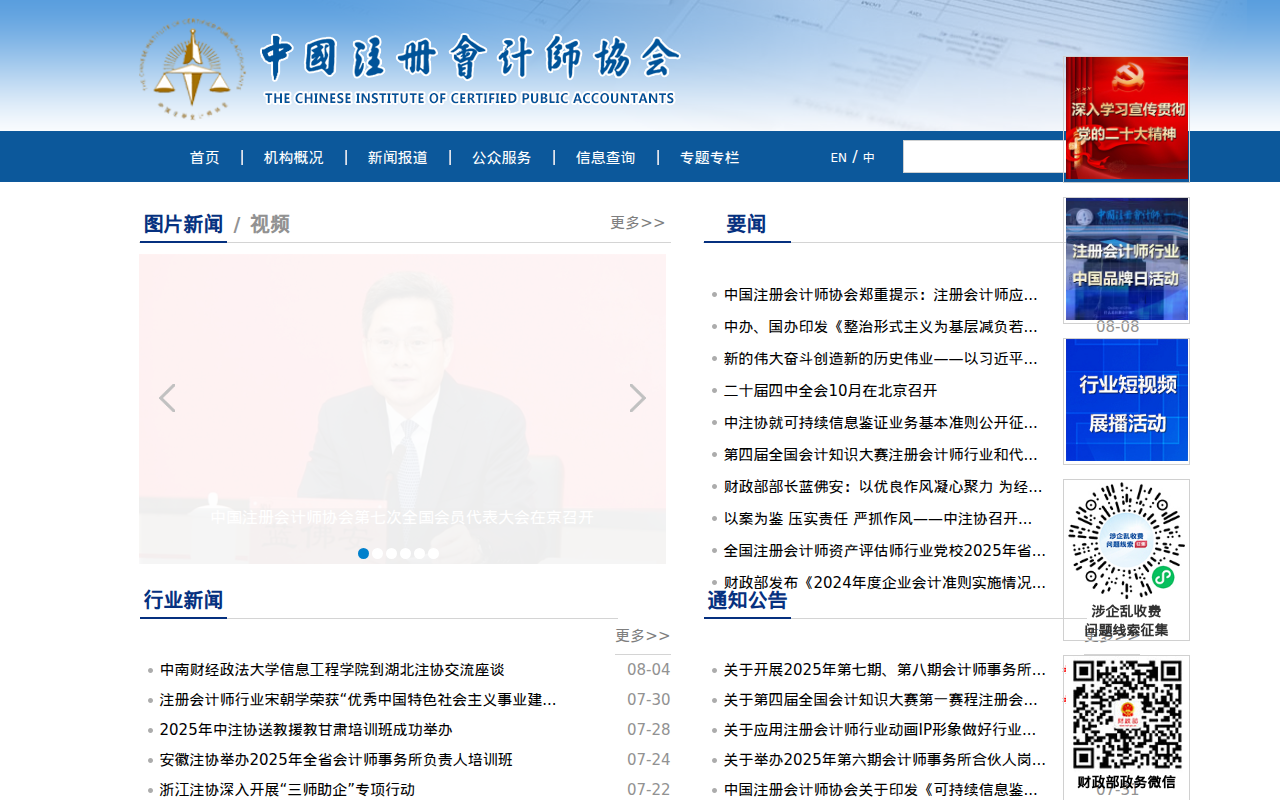Click the 涉企乱收费问题线索征集 QR code
The width and height of the screenshot is (1280, 800).
coord(1126,560)
